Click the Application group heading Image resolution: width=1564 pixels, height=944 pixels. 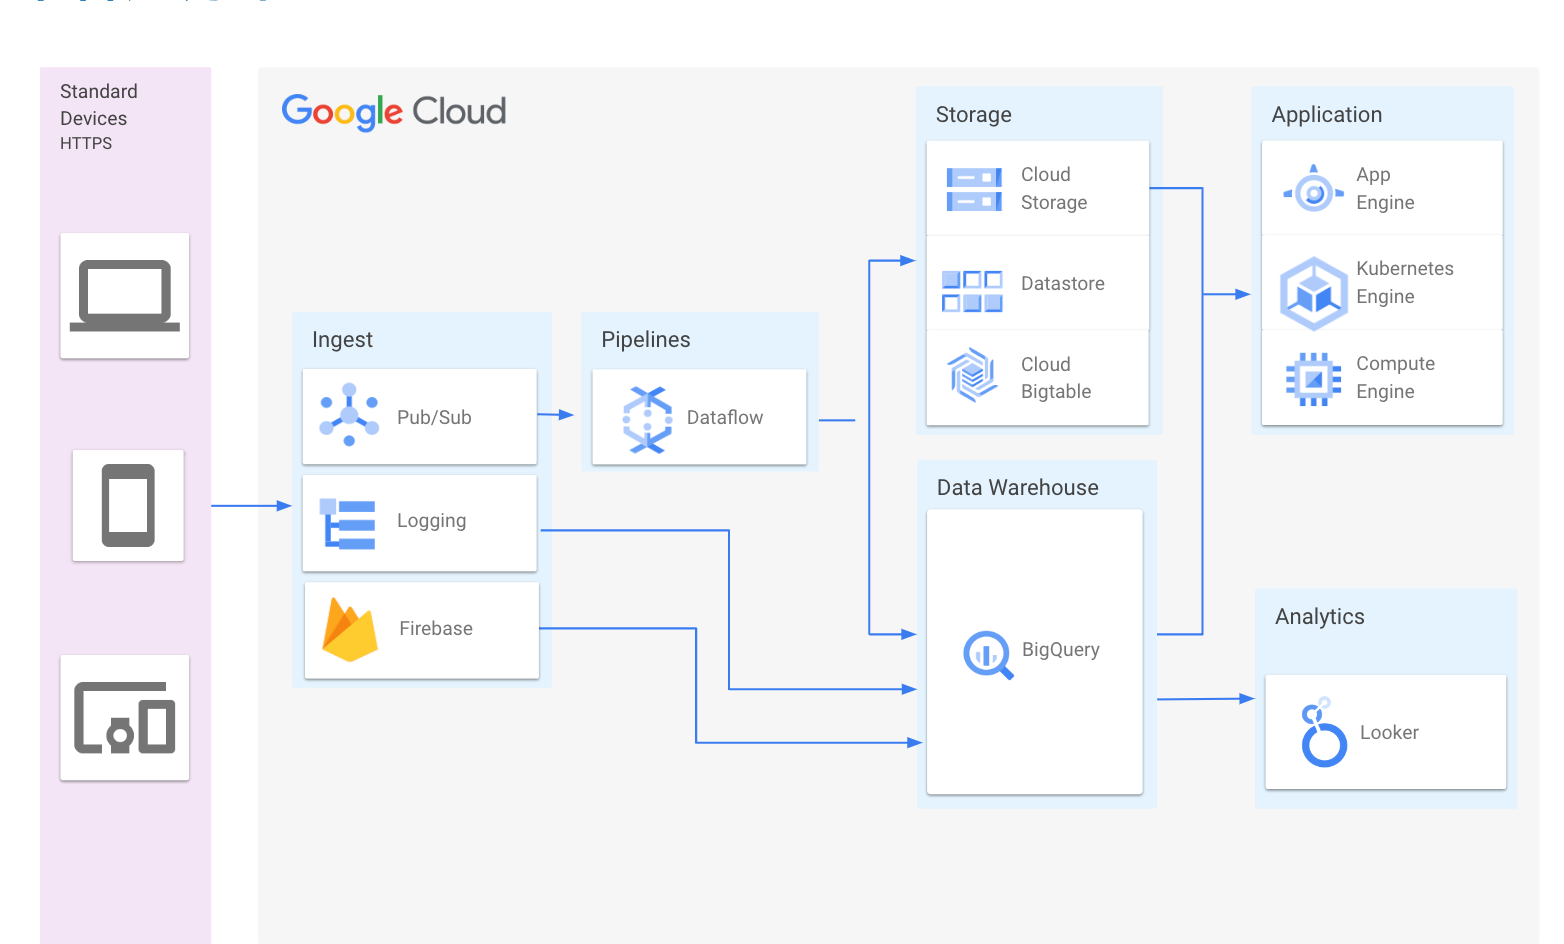[x=1327, y=115]
